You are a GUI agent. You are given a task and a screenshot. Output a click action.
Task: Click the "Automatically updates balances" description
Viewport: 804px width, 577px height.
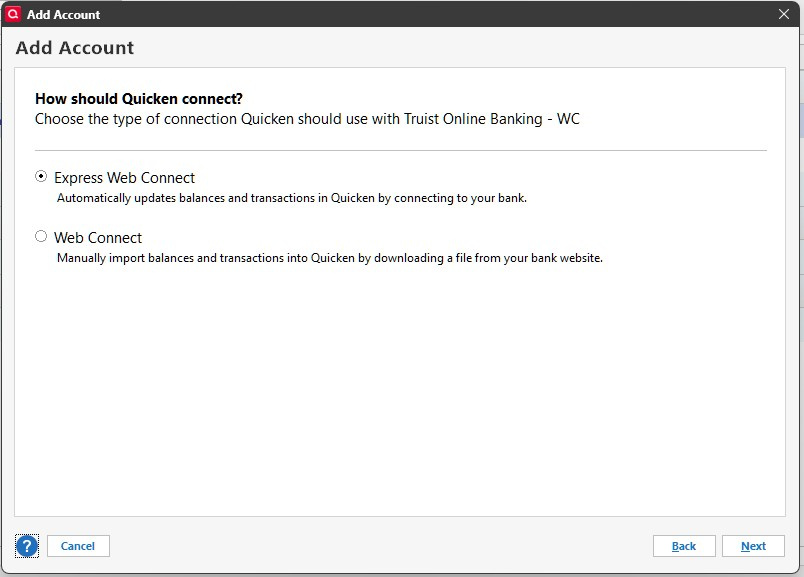pyautogui.click(x=291, y=198)
